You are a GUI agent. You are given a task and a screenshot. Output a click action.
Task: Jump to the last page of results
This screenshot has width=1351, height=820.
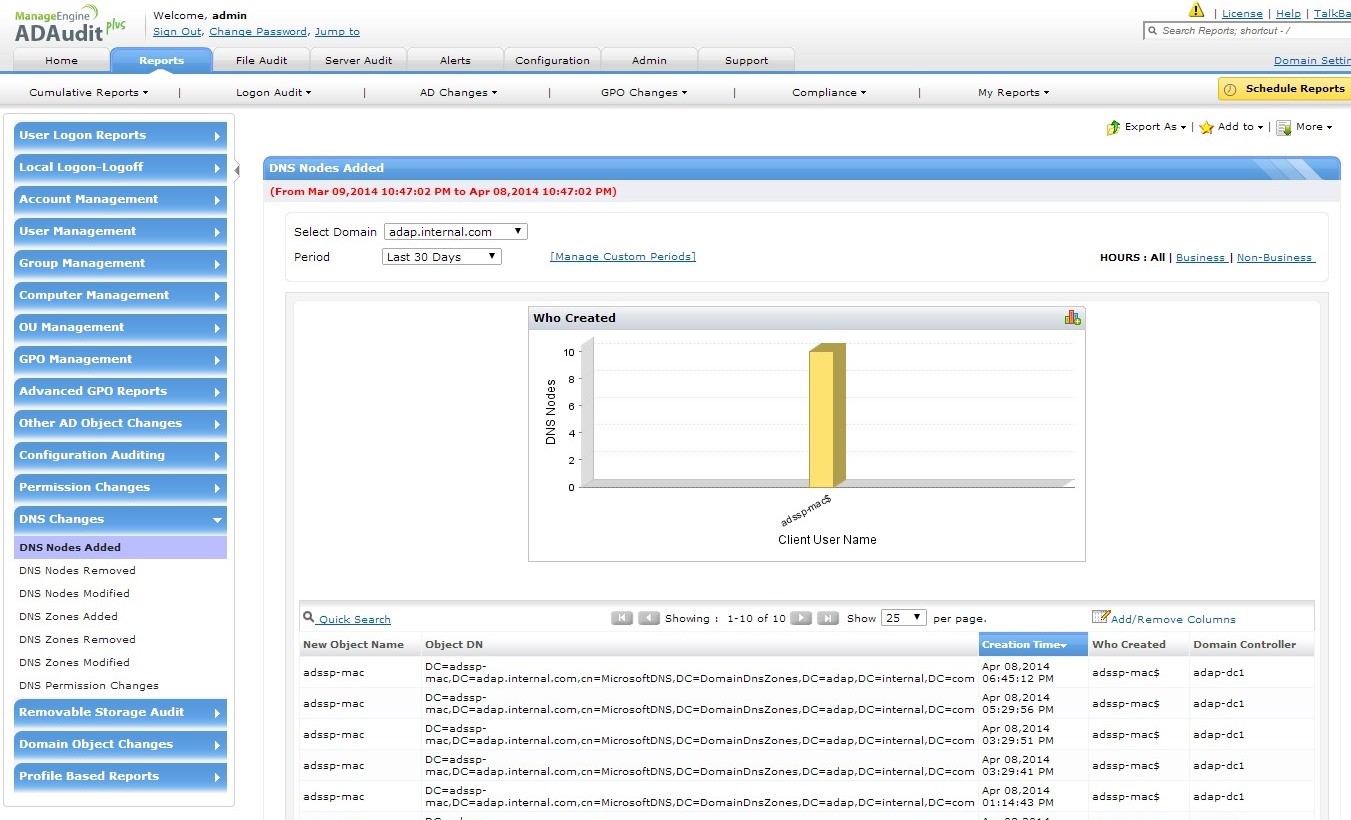[x=827, y=618]
